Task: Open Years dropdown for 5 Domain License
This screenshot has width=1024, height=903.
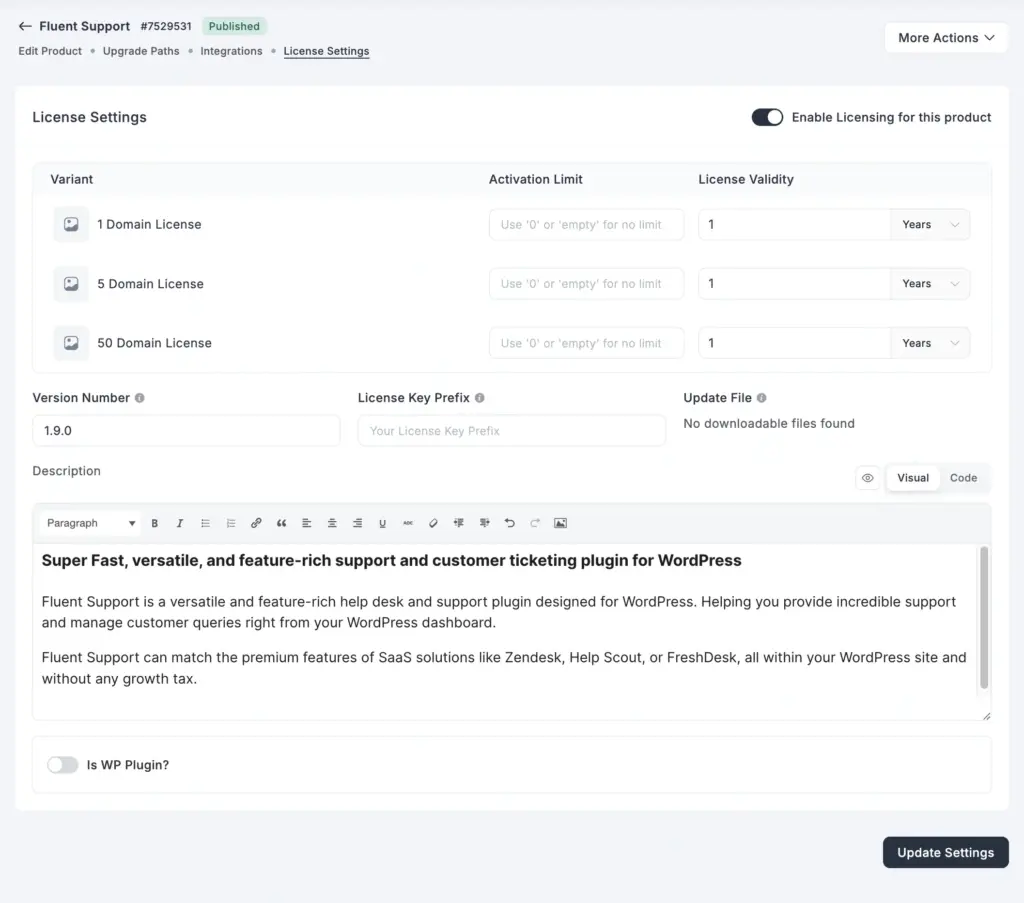Action: pyautogui.click(x=930, y=284)
